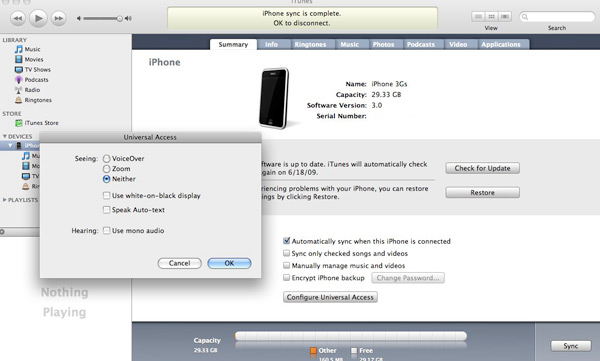The width and height of the screenshot is (600, 361).
Task: Click the iPhone device picture
Action: 274,98
